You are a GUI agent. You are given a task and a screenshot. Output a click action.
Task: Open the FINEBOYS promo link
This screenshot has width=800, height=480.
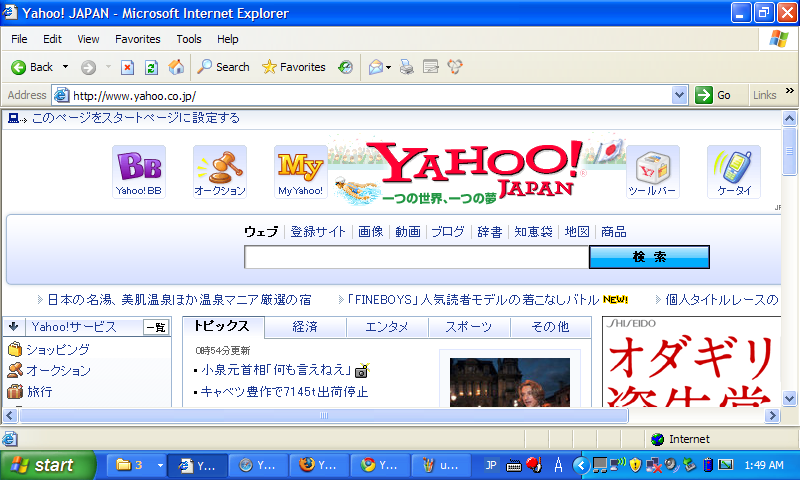(x=473, y=300)
